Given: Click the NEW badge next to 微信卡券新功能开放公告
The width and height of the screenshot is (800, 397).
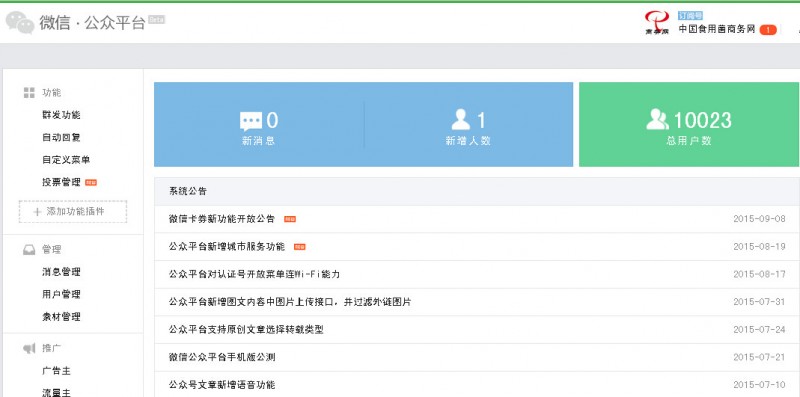Looking at the screenshot, I should 290,219.
